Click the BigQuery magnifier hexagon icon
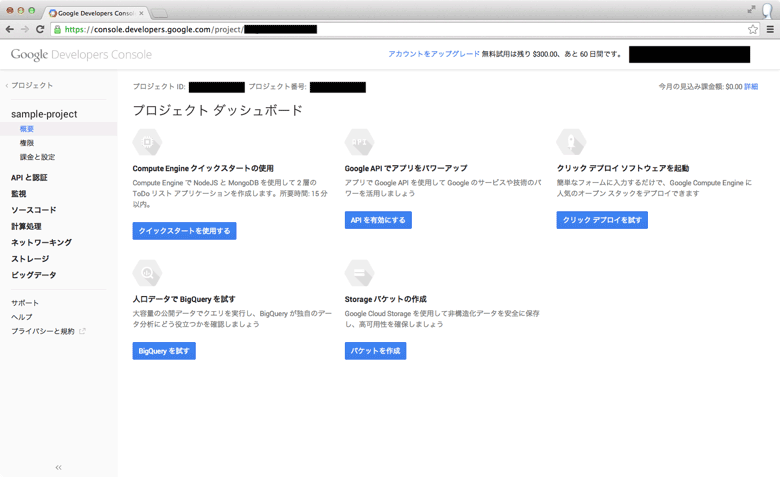 pos(147,273)
